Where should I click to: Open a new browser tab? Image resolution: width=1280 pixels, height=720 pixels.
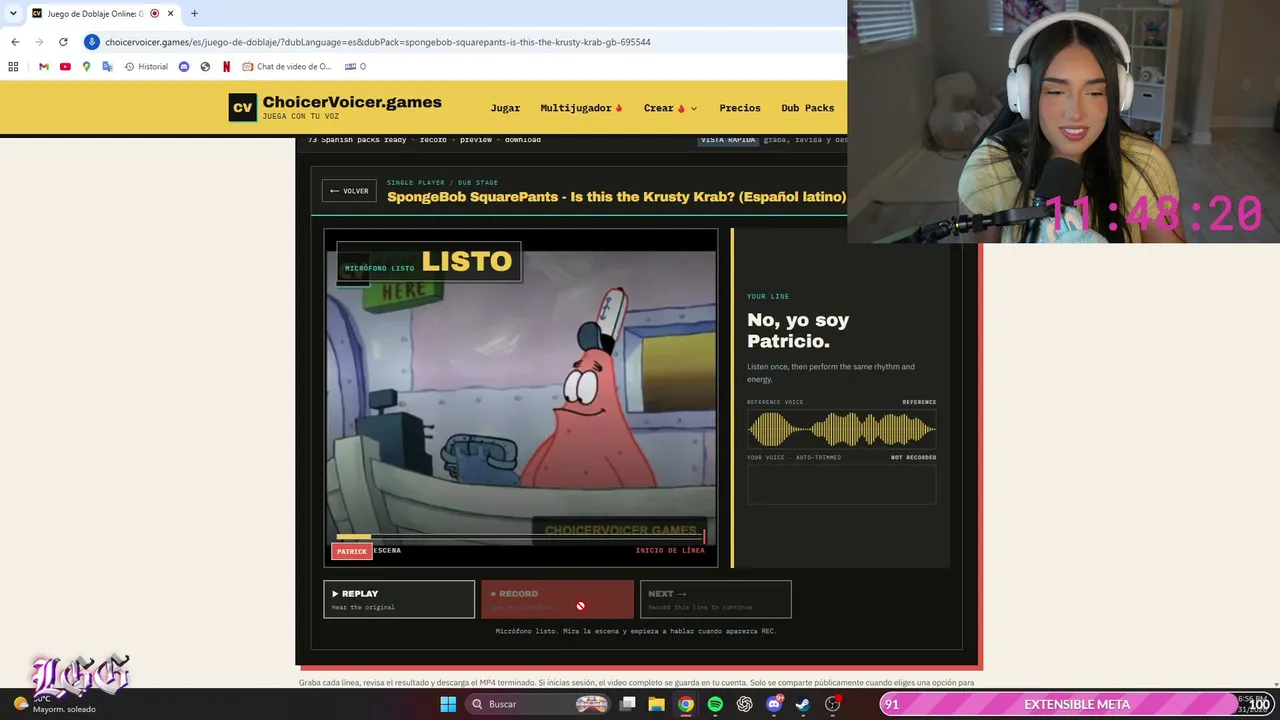tap(194, 13)
